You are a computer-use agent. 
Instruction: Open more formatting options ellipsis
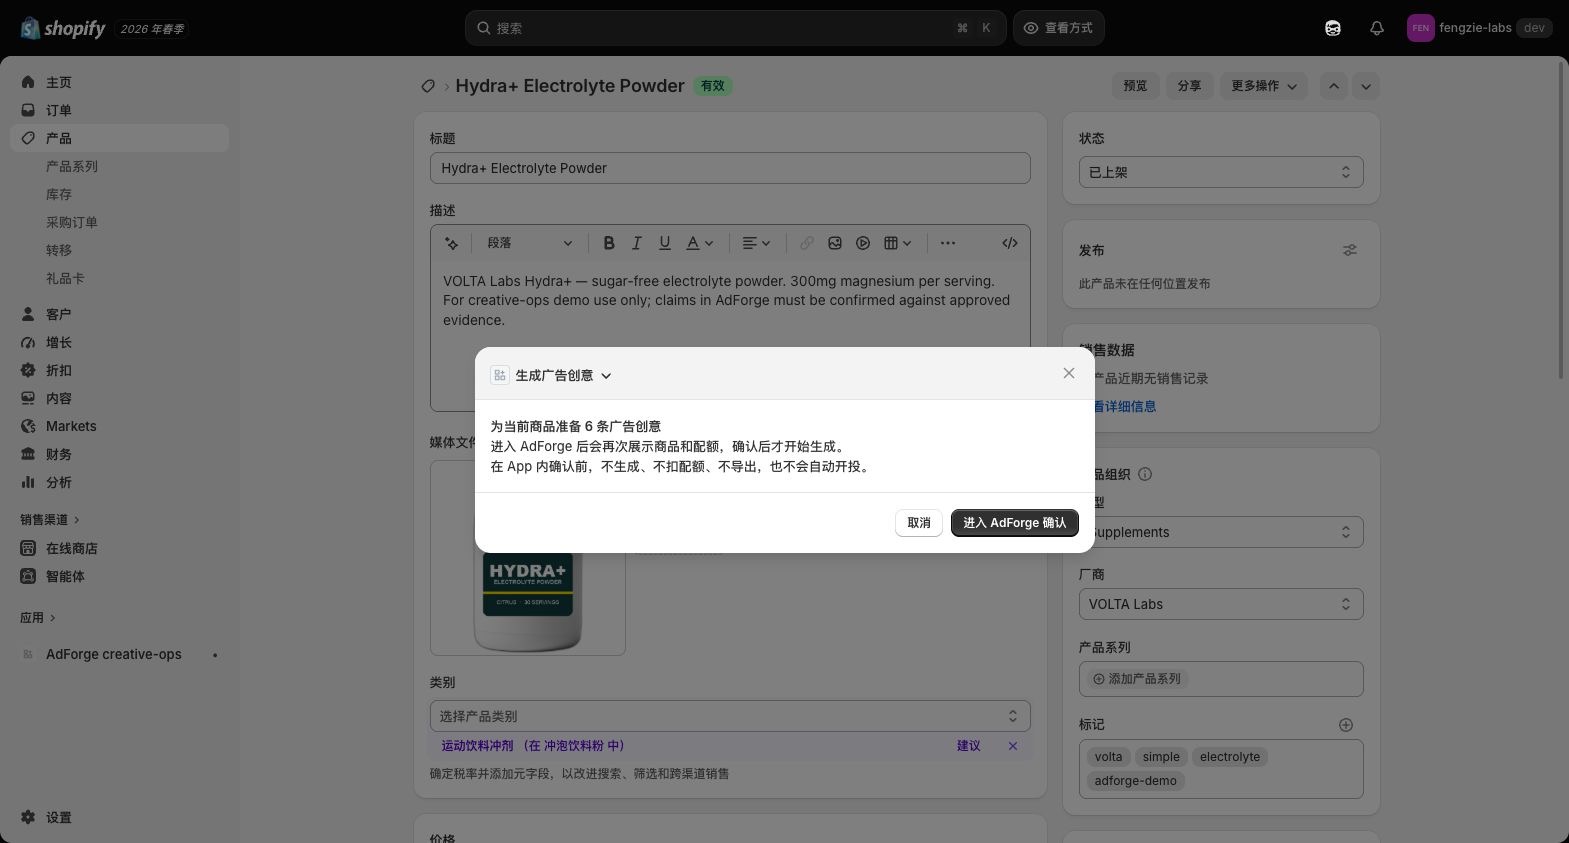[x=948, y=243]
